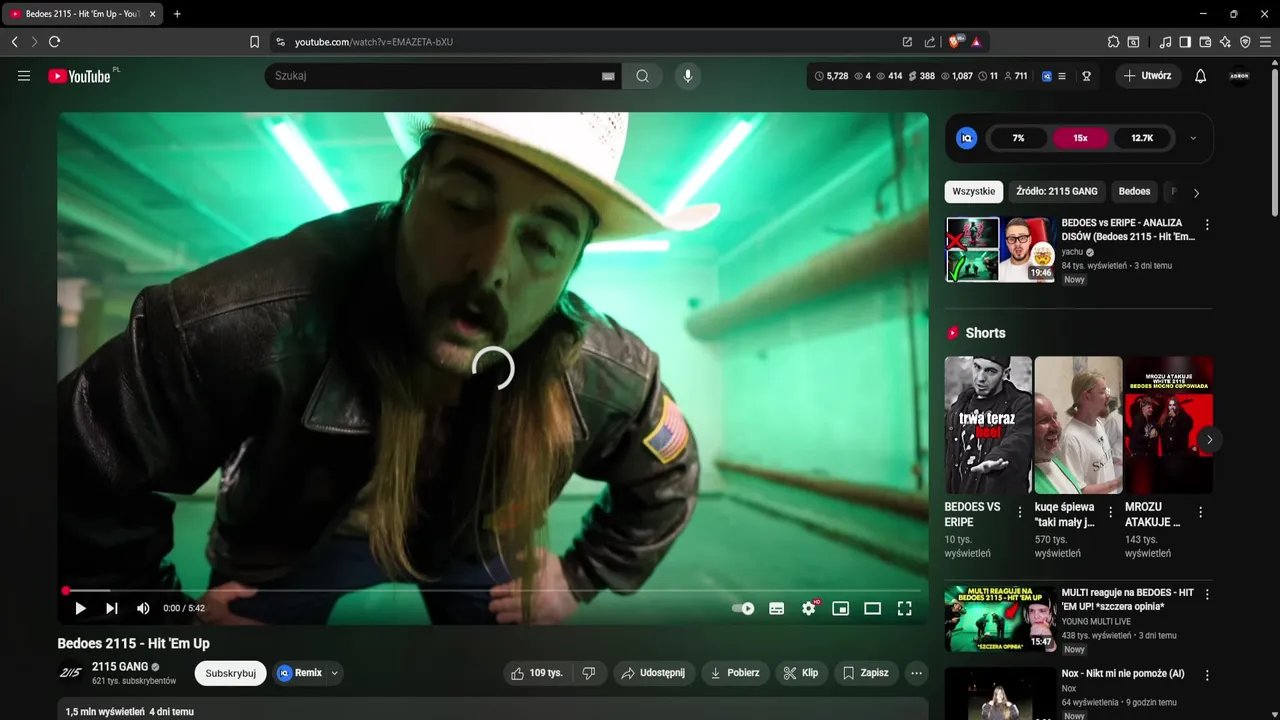Click the Pobierz download button
This screenshot has width=1280, height=720.
(735, 673)
